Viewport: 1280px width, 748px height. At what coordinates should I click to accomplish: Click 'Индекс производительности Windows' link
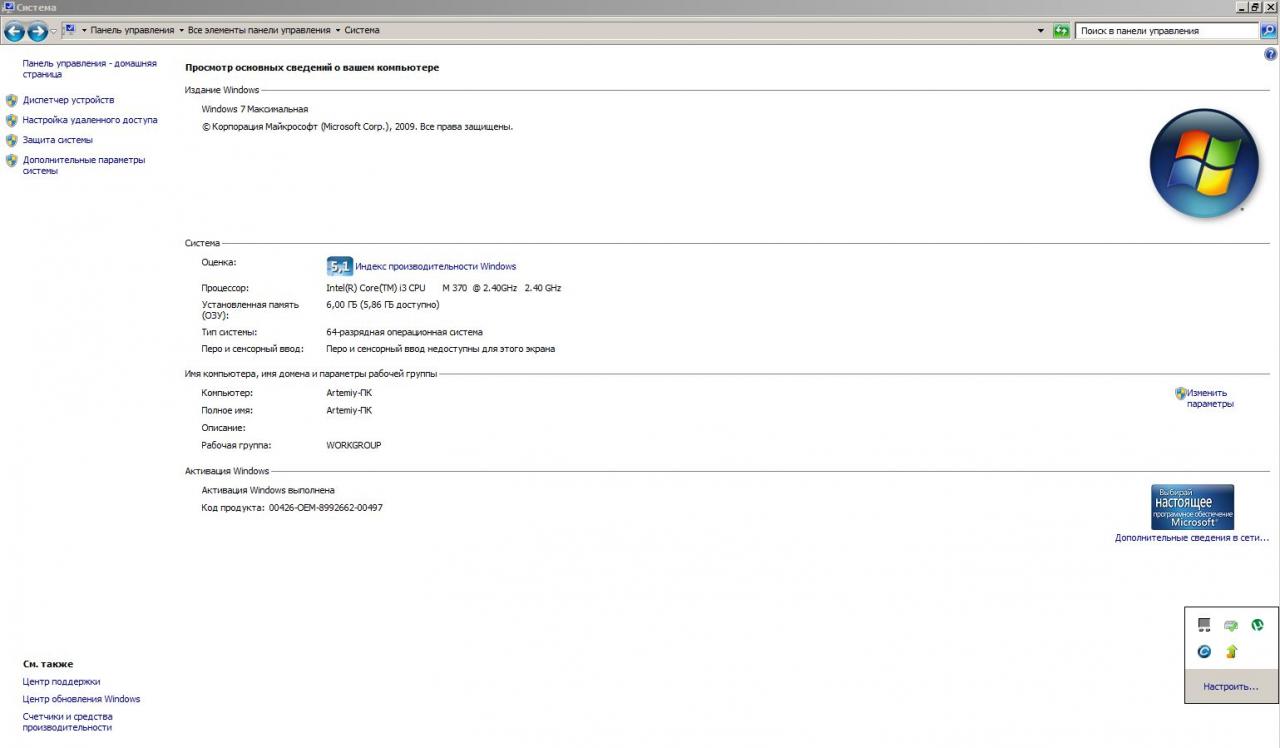(x=435, y=266)
